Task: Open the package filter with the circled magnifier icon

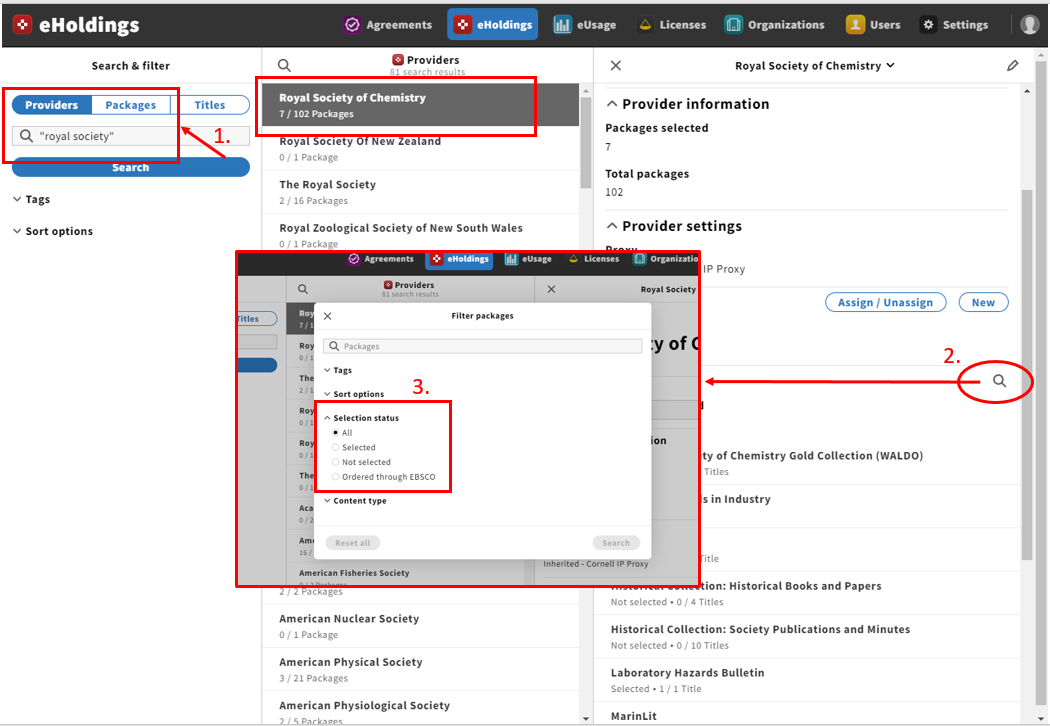Action: (x=999, y=381)
